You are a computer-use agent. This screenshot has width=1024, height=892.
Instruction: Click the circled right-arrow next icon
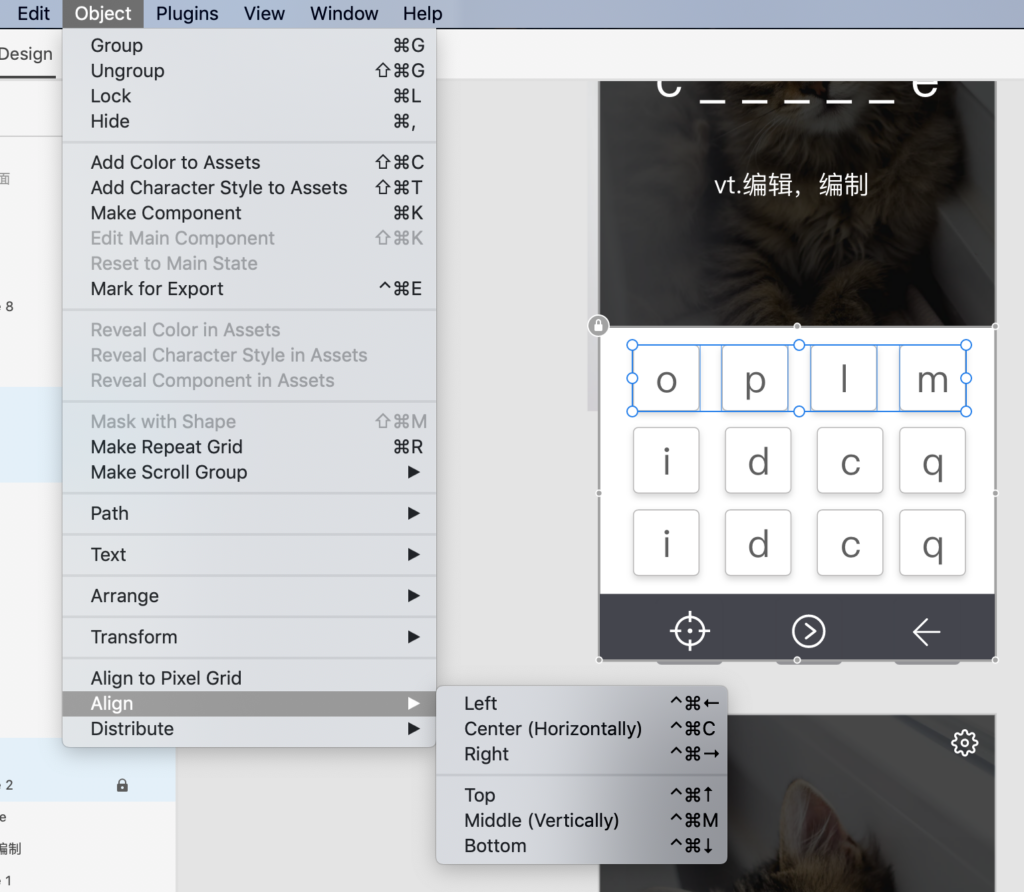coord(808,632)
